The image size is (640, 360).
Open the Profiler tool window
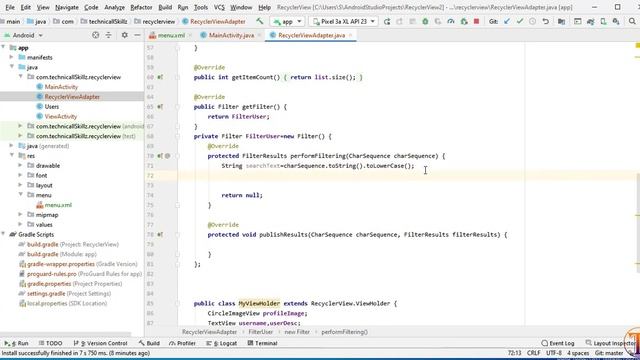point(182,343)
